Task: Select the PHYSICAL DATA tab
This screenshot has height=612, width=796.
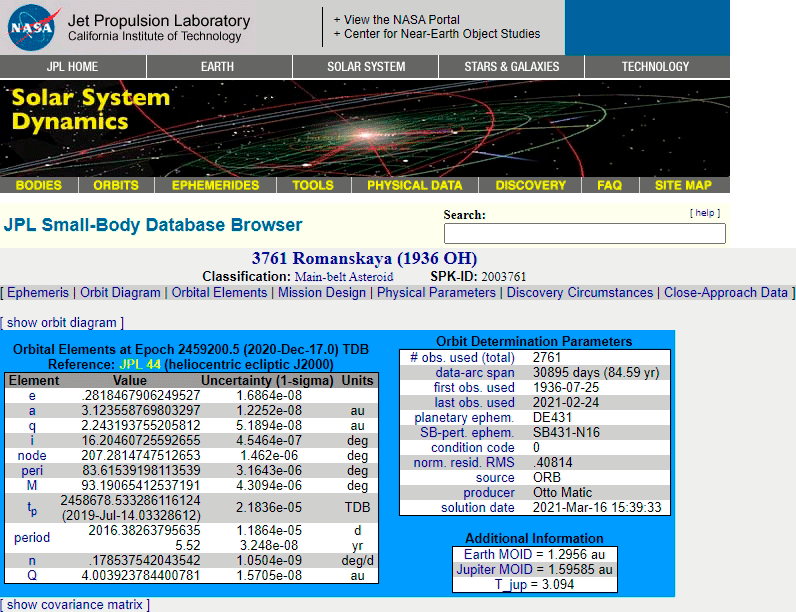Action: [x=415, y=185]
